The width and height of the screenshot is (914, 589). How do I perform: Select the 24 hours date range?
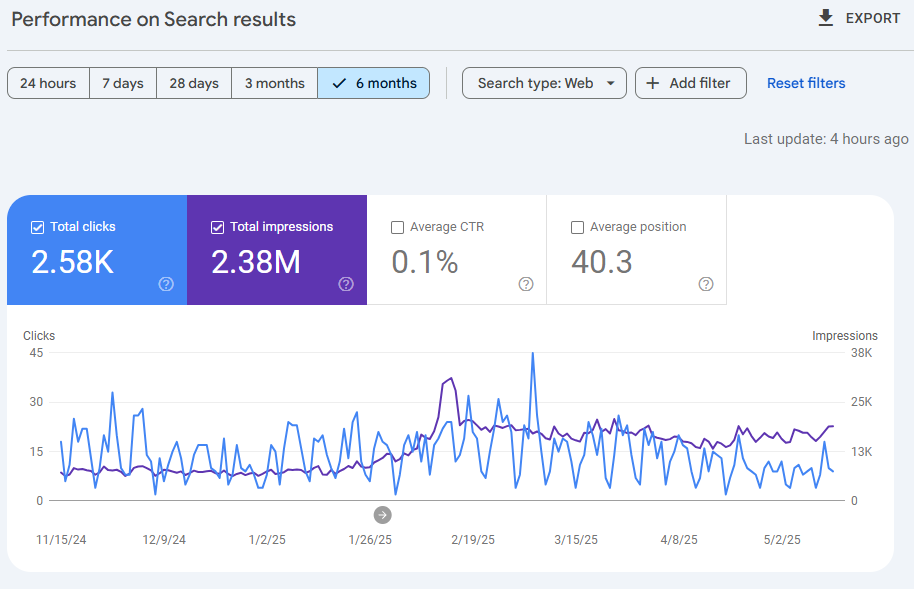coord(47,83)
